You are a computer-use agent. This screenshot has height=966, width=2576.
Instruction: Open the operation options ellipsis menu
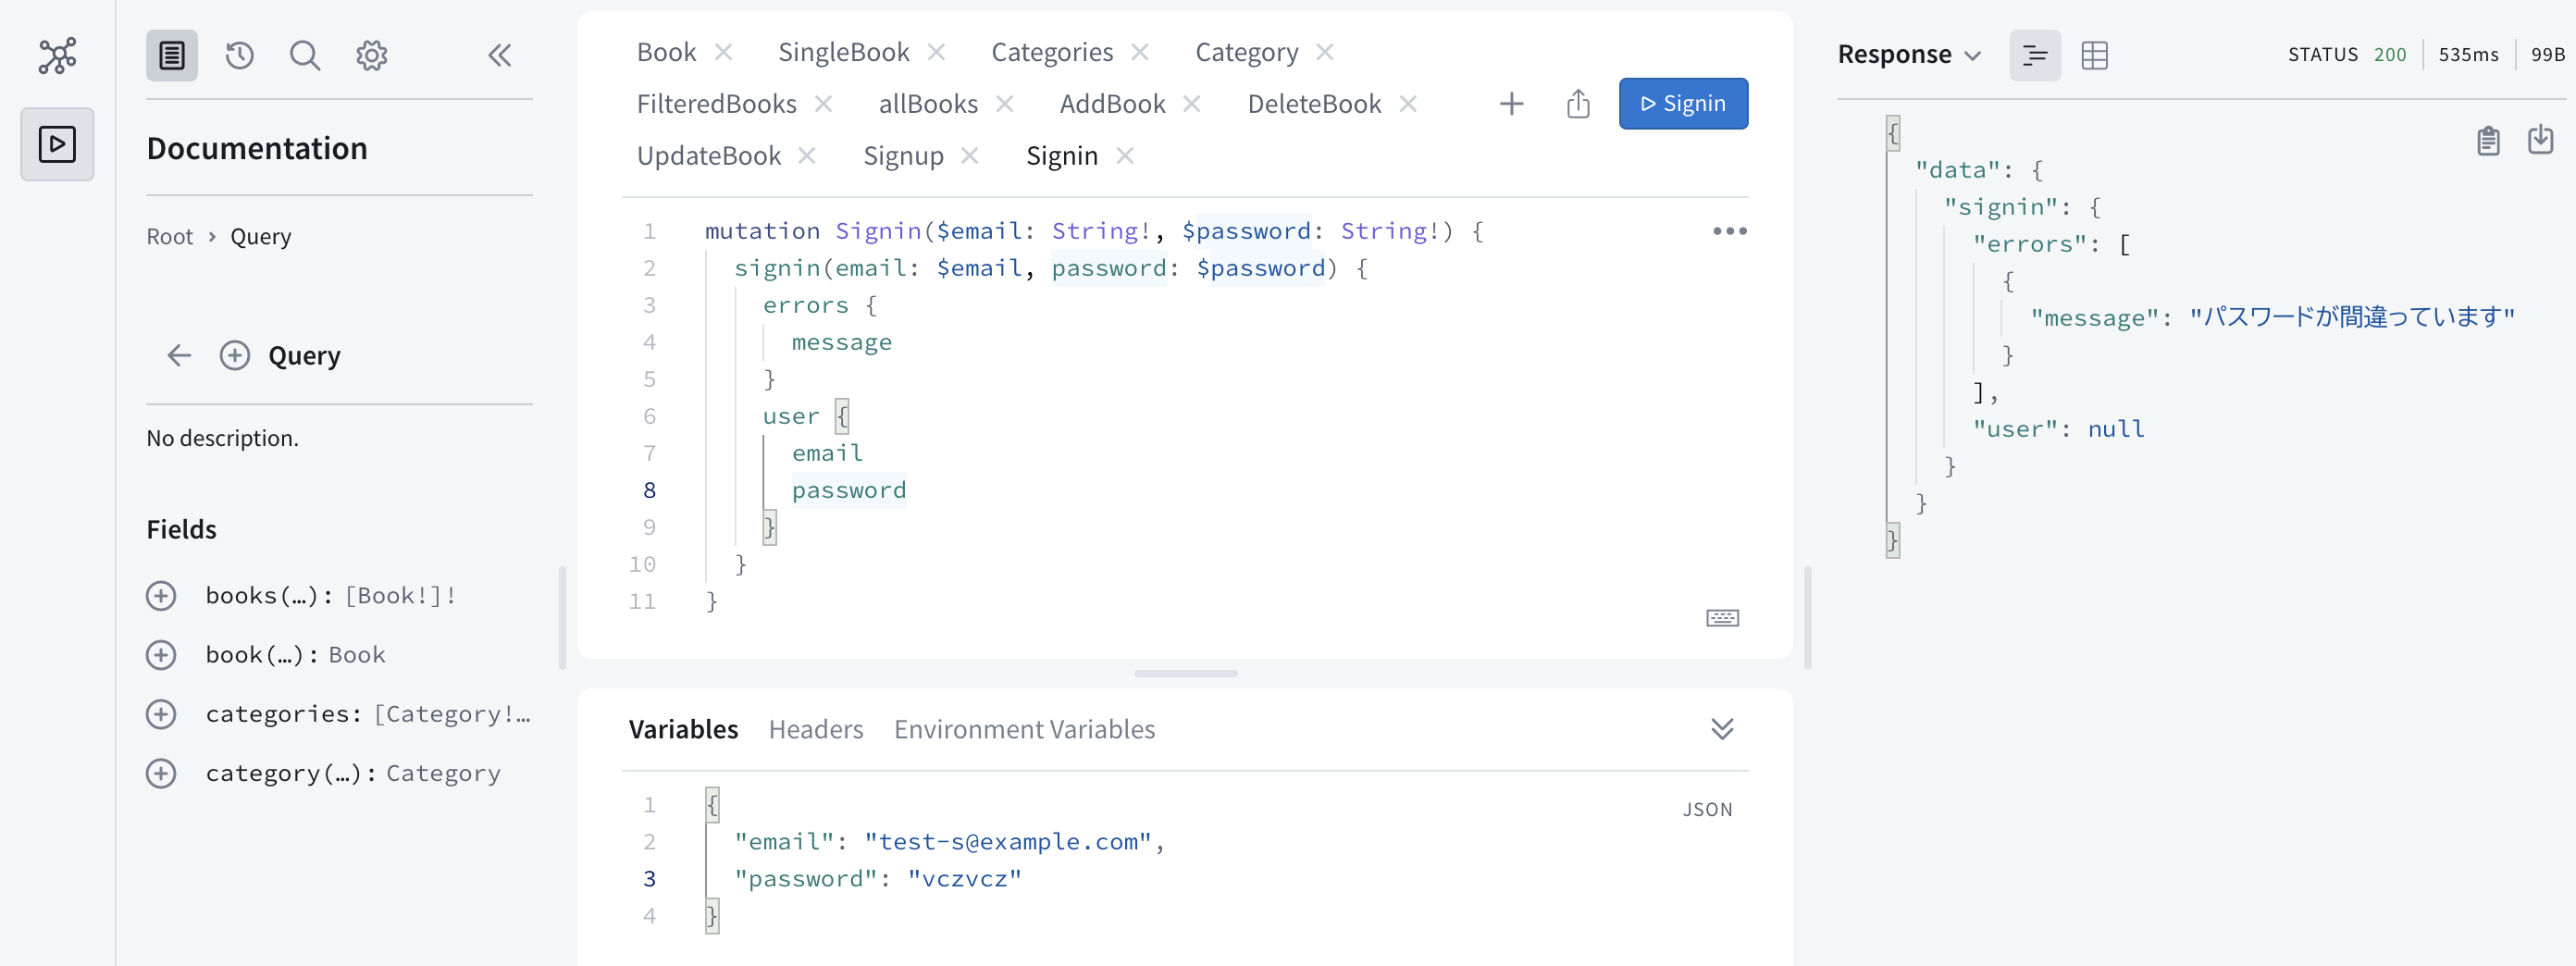pyautogui.click(x=1730, y=231)
